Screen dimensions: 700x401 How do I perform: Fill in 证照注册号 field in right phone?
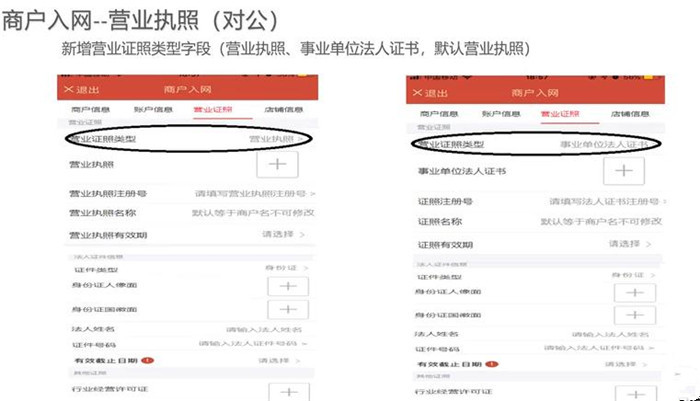[538, 201]
